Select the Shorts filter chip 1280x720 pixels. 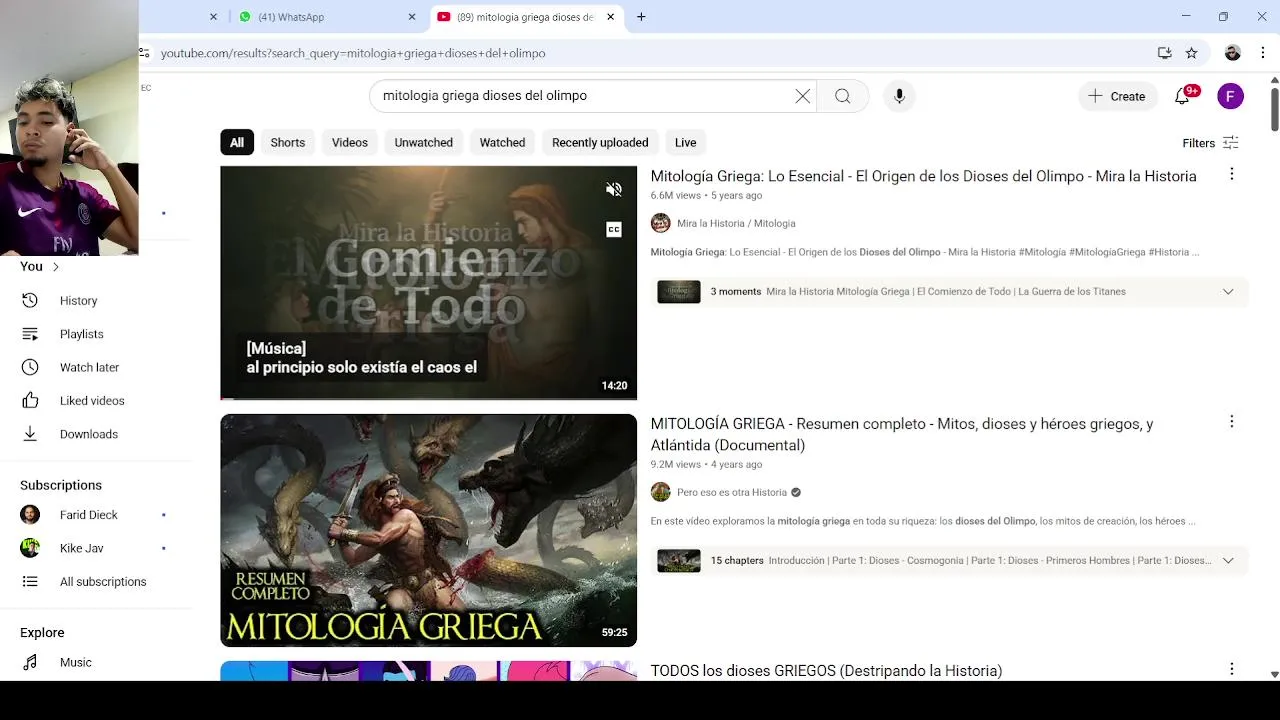288,142
